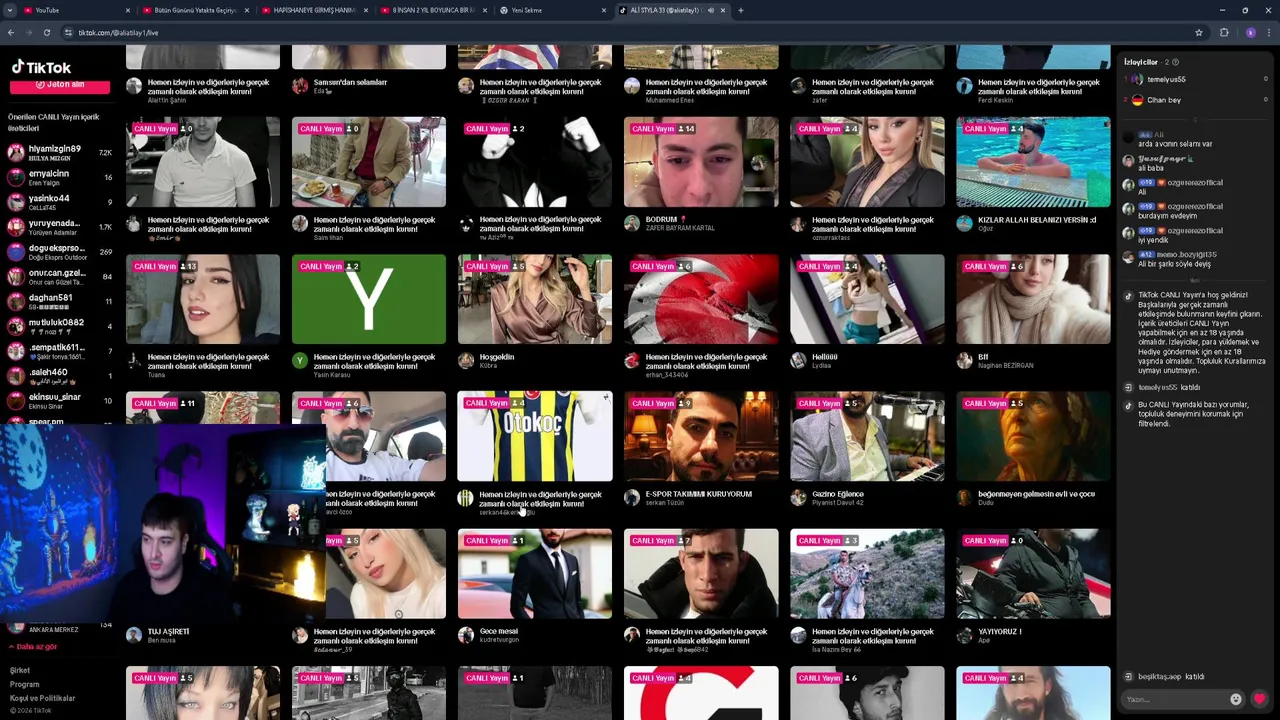Open the Bff live stream thumbnail
Viewport: 1280px width, 720px height.
pyautogui.click(x=1033, y=299)
